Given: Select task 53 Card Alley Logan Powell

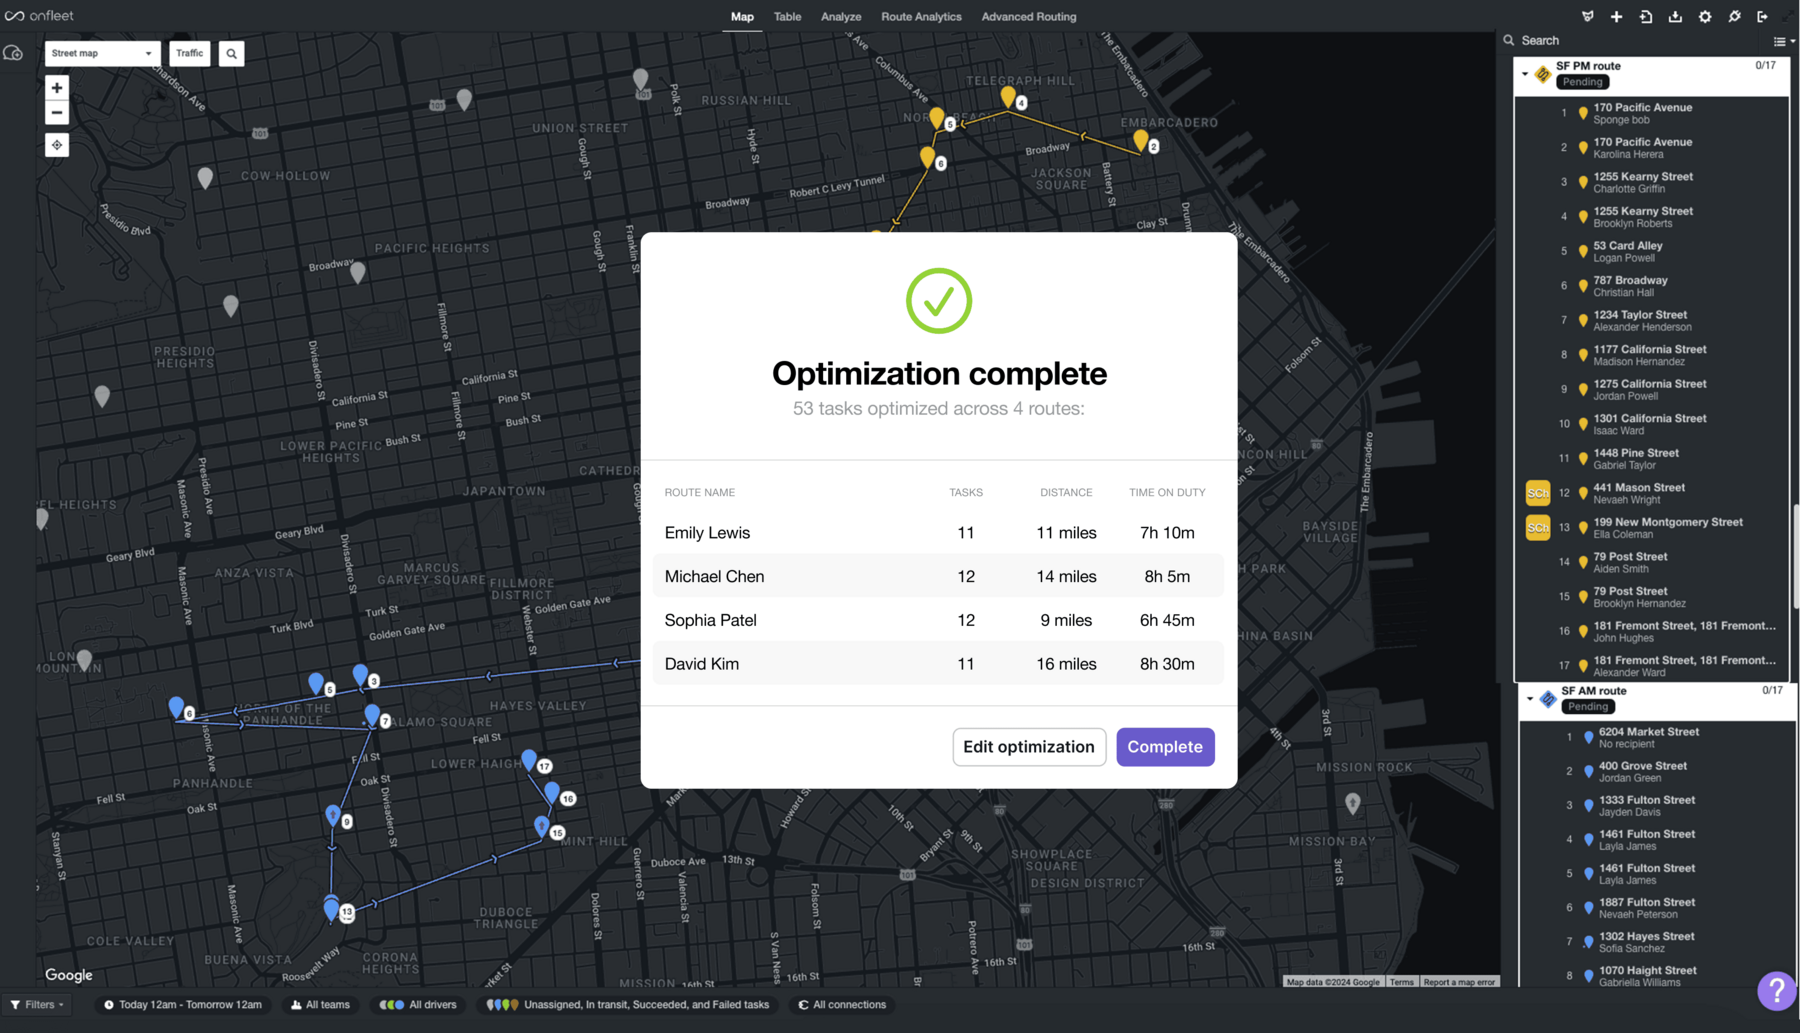Looking at the screenshot, I should coord(1652,252).
